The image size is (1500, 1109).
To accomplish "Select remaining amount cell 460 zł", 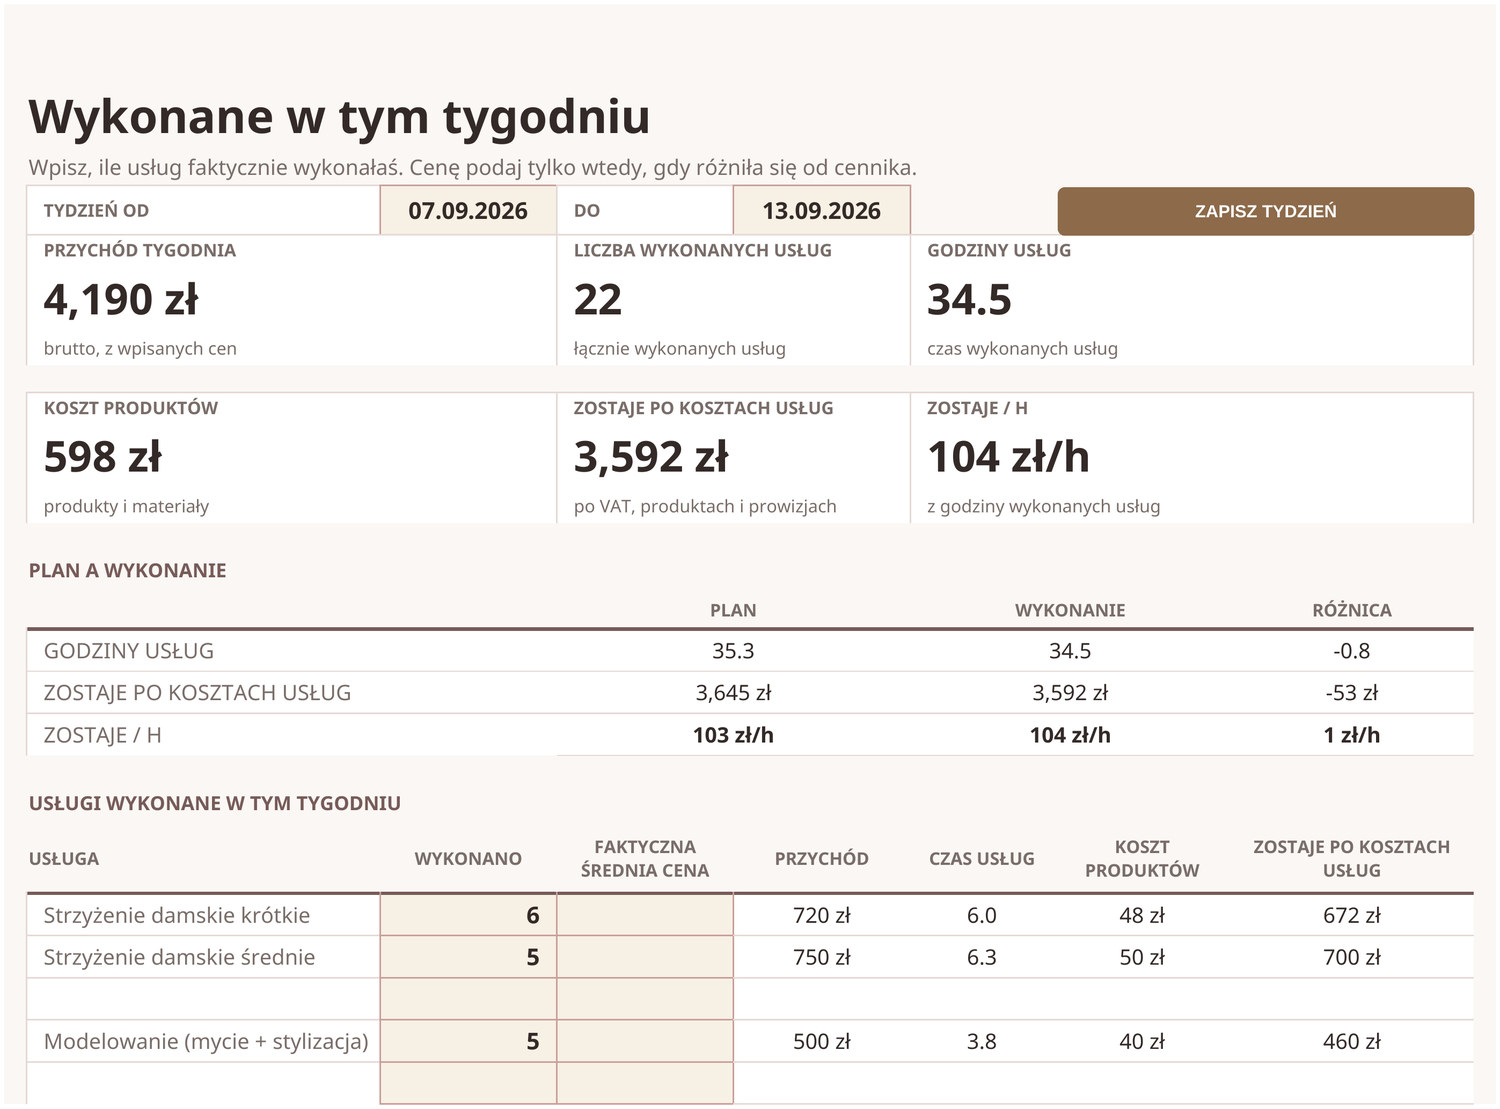I will 1352,1041.
